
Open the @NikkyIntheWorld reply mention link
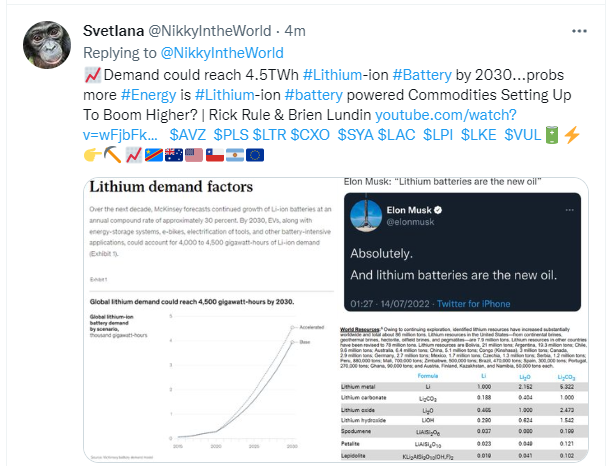222,53
